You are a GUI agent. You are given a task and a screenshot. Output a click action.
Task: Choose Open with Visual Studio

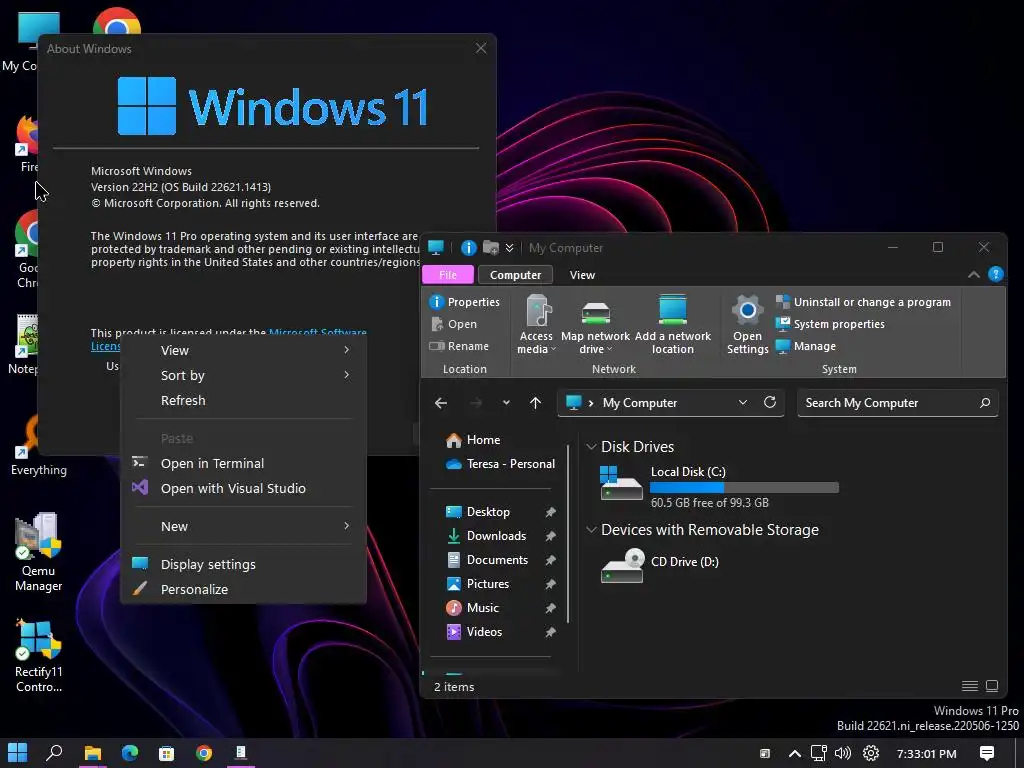pos(244,488)
